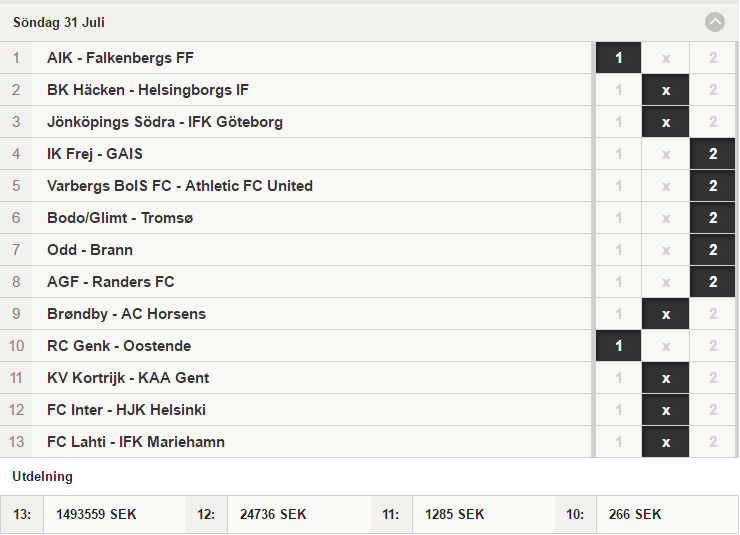
Task: Select x for Bodo/Glimt - Tromsø
Action: click(665, 218)
